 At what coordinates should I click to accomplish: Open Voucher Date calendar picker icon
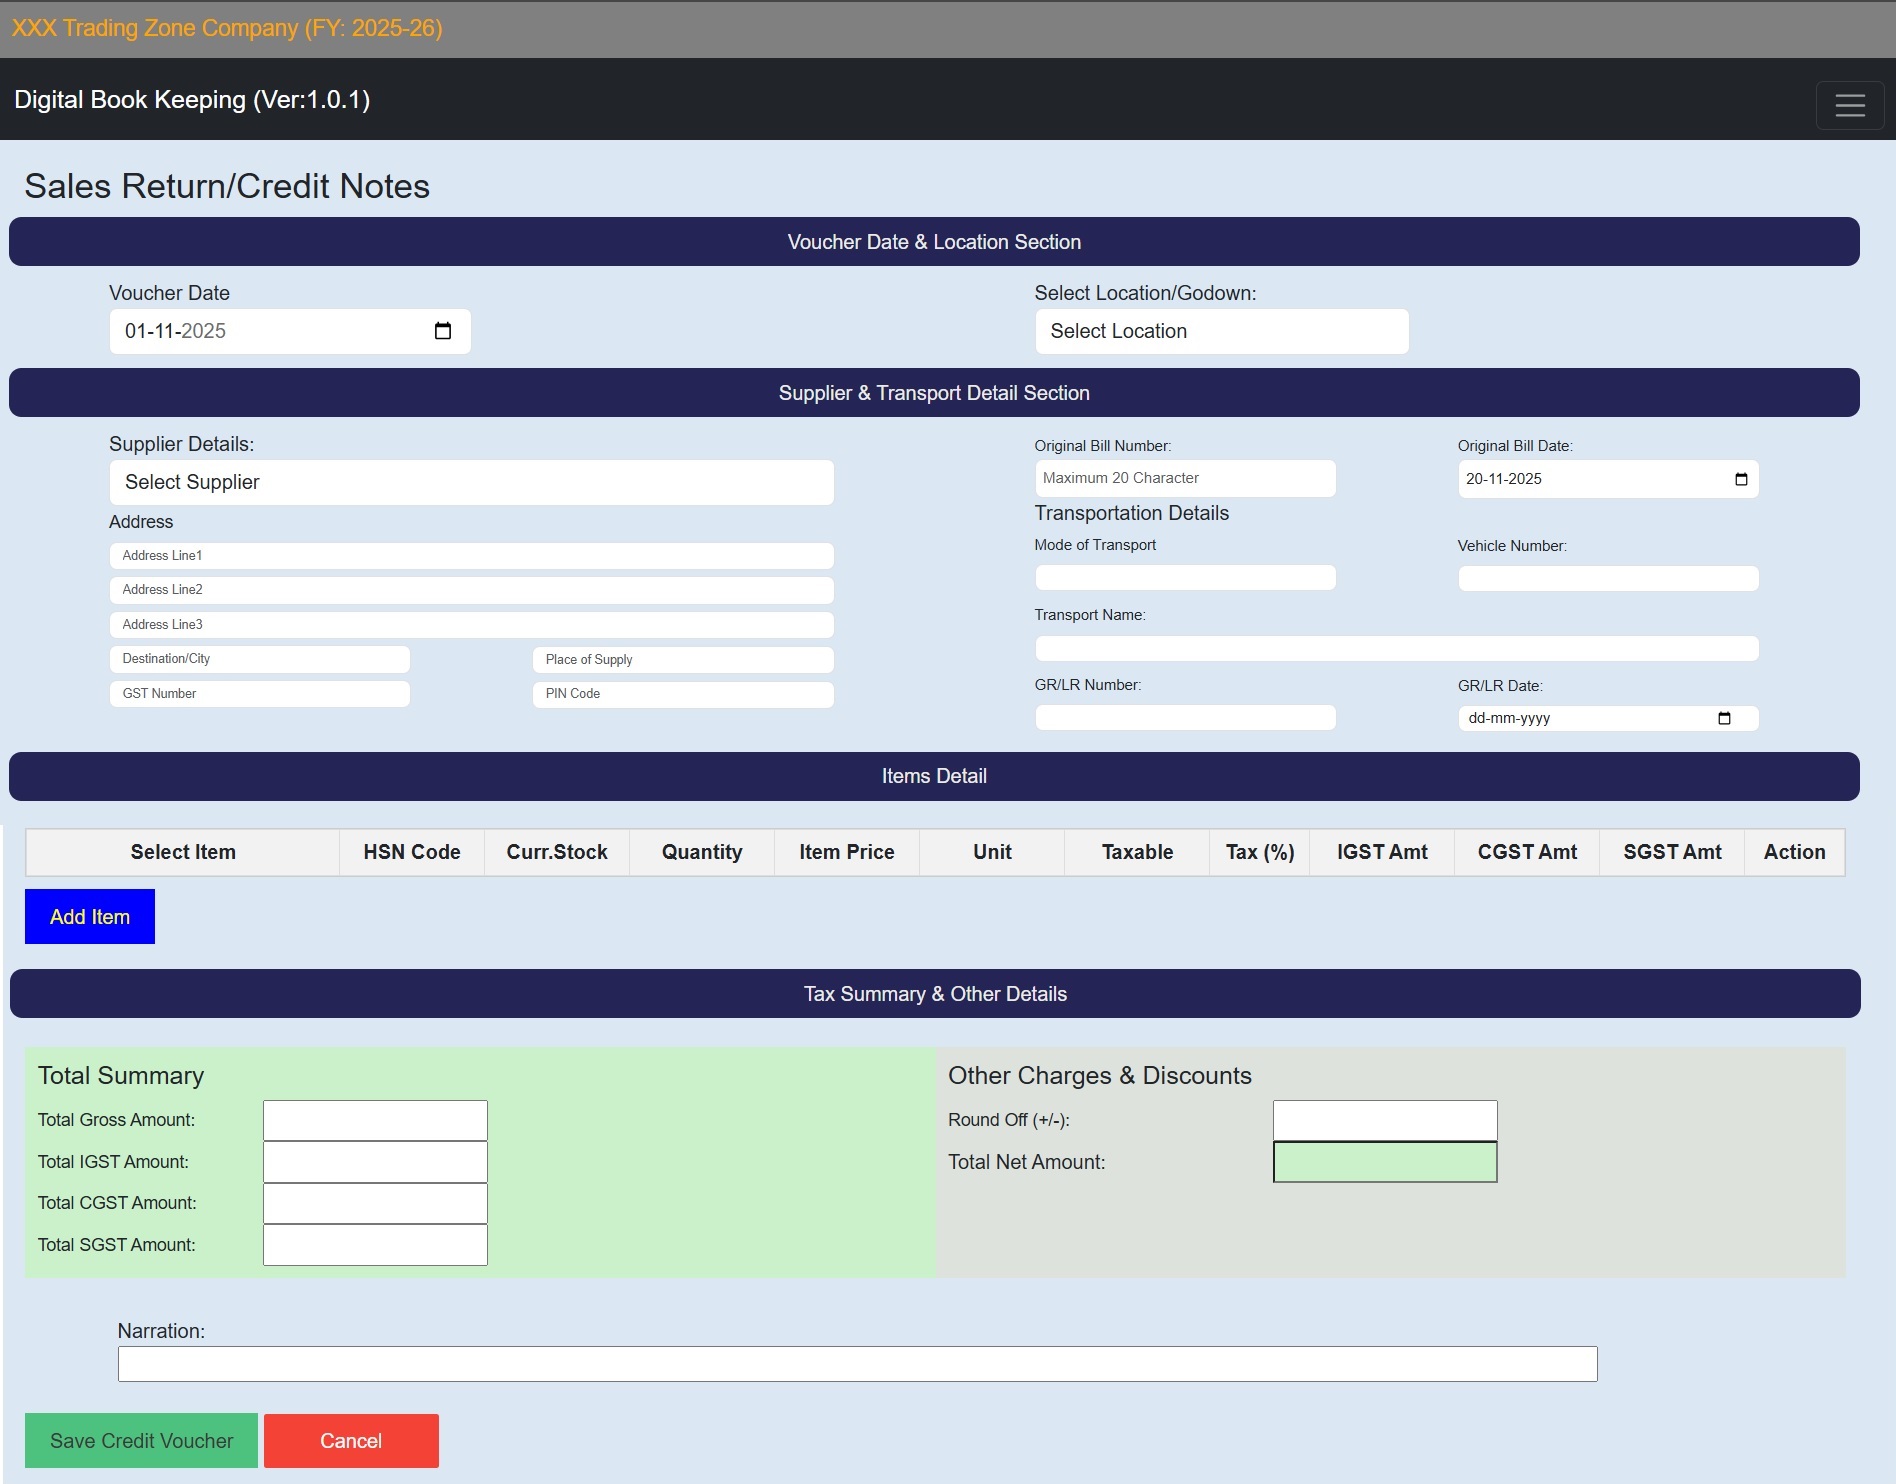click(x=443, y=331)
